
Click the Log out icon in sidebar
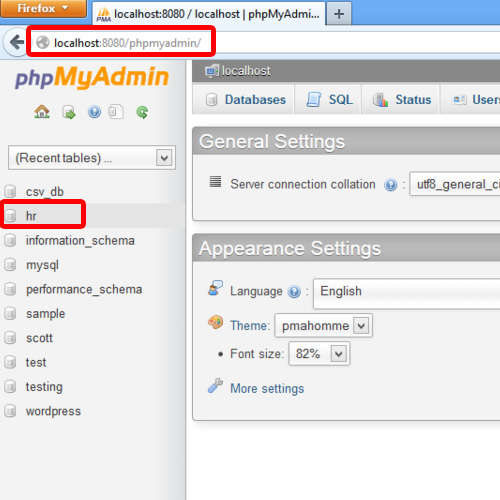69,112
